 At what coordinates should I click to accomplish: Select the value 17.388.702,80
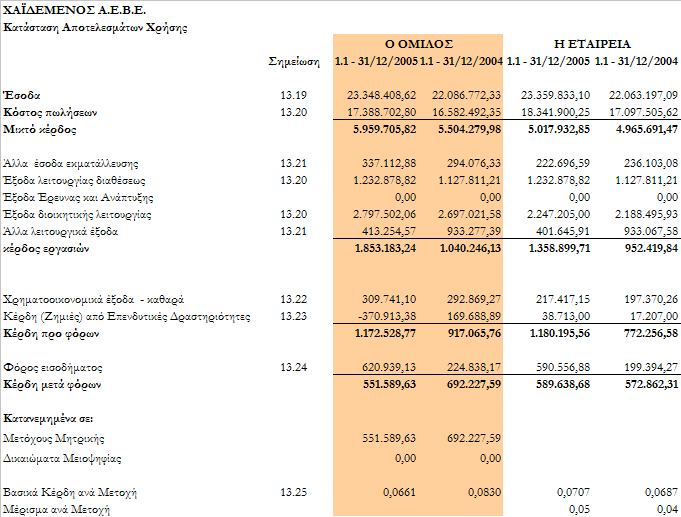pyautogui.click(x=381, y=113)
